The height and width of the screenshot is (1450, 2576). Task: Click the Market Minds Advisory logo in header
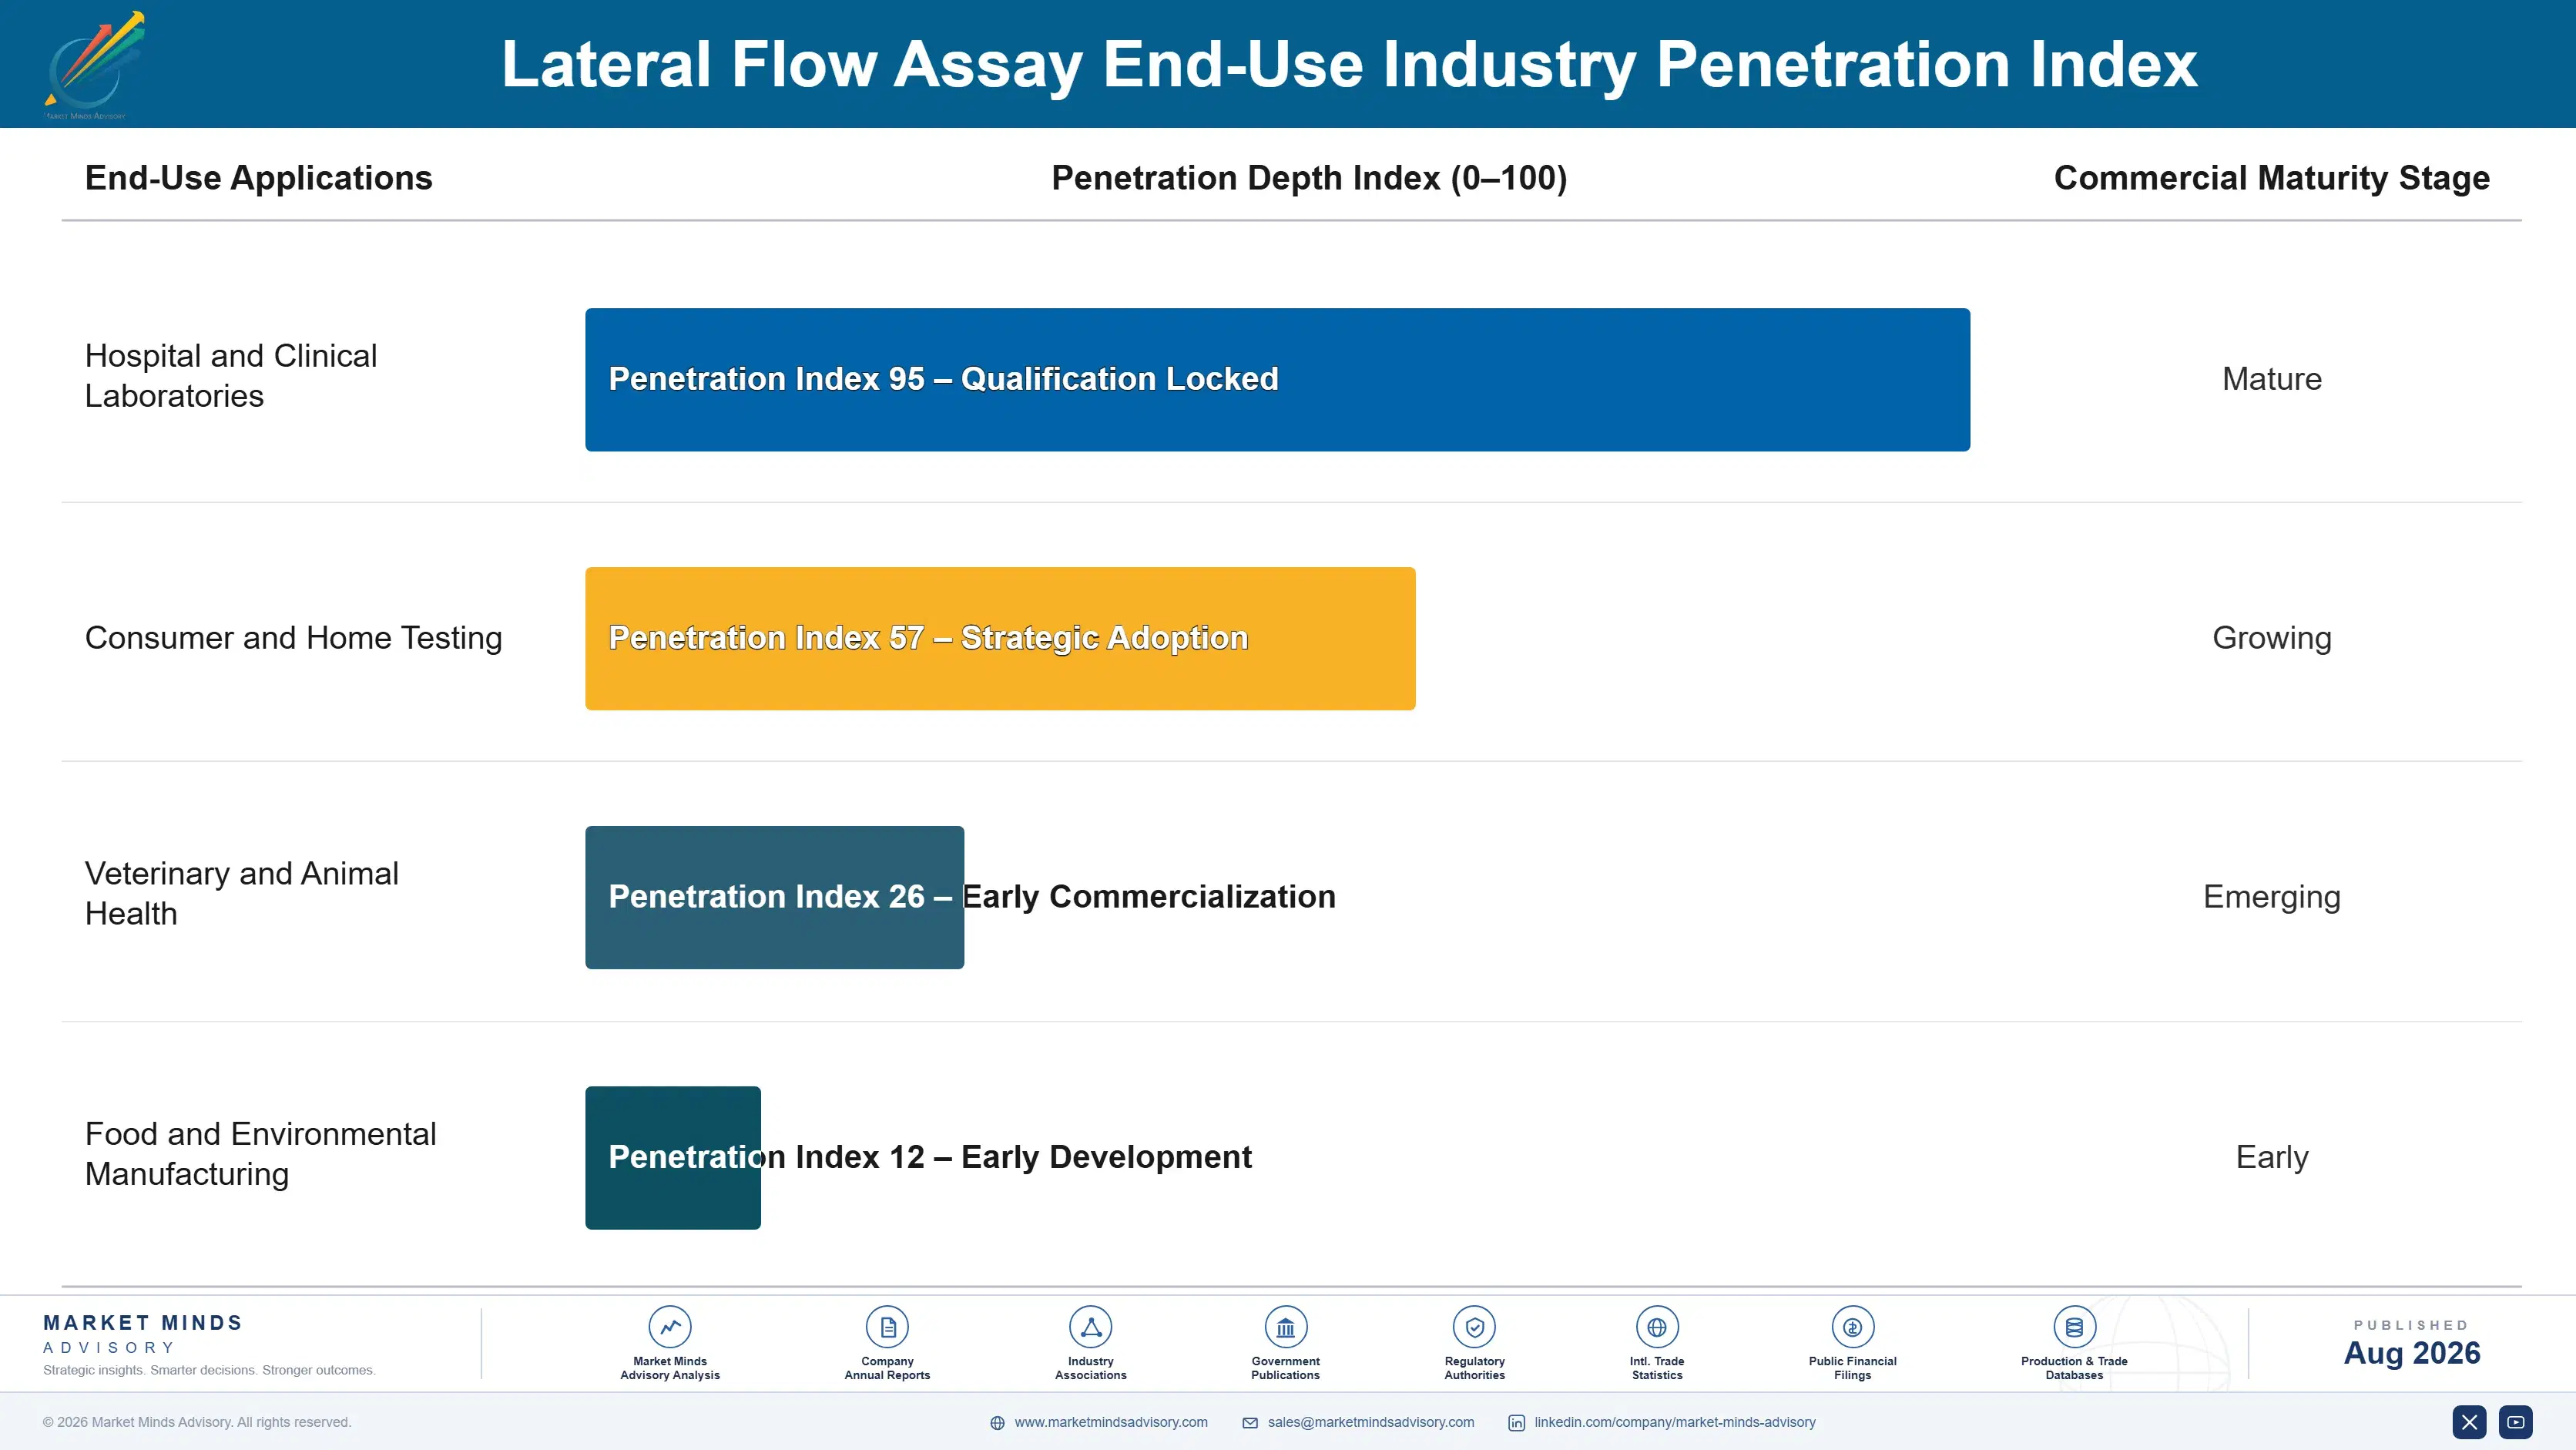(95, 65)
